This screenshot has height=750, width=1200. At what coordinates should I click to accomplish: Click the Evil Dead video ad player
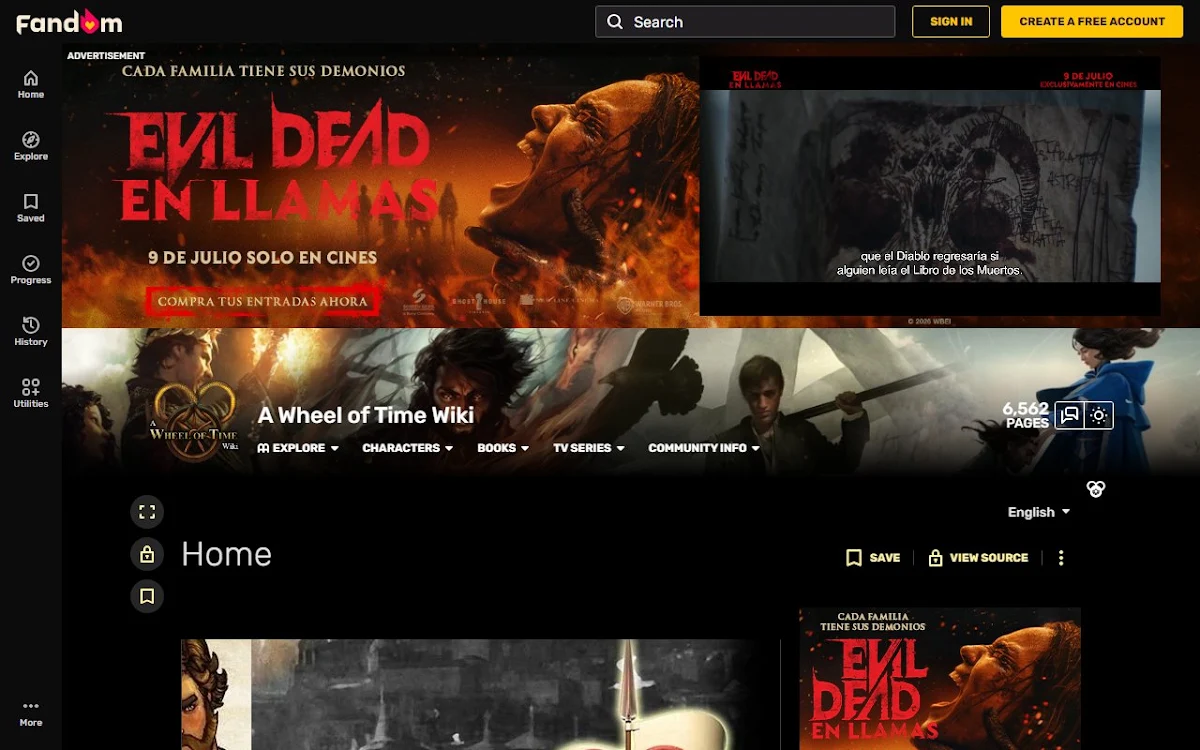coord(930,186)
